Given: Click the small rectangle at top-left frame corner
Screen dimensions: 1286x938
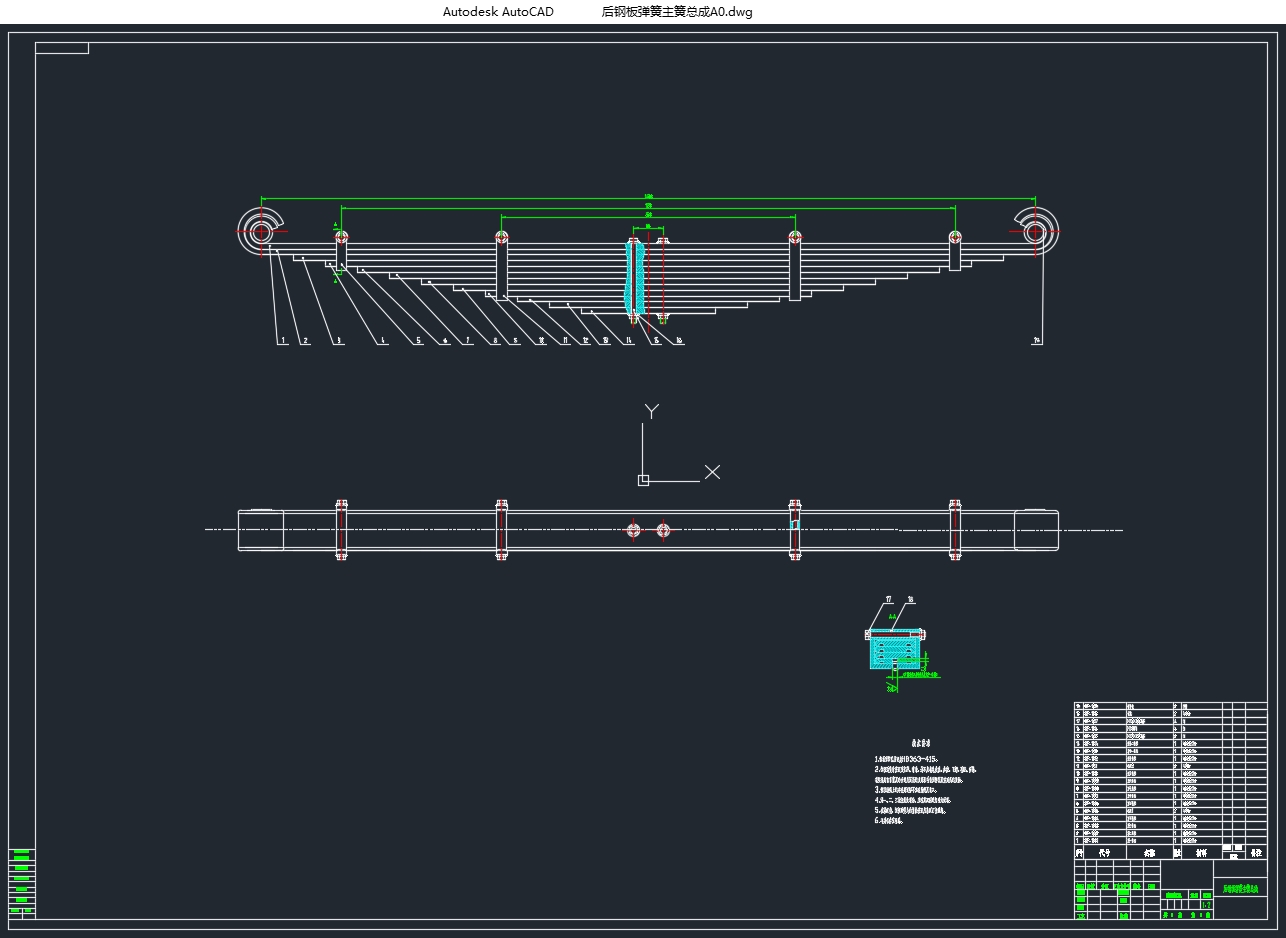Looking at the screenshot, I should point(62,48).
